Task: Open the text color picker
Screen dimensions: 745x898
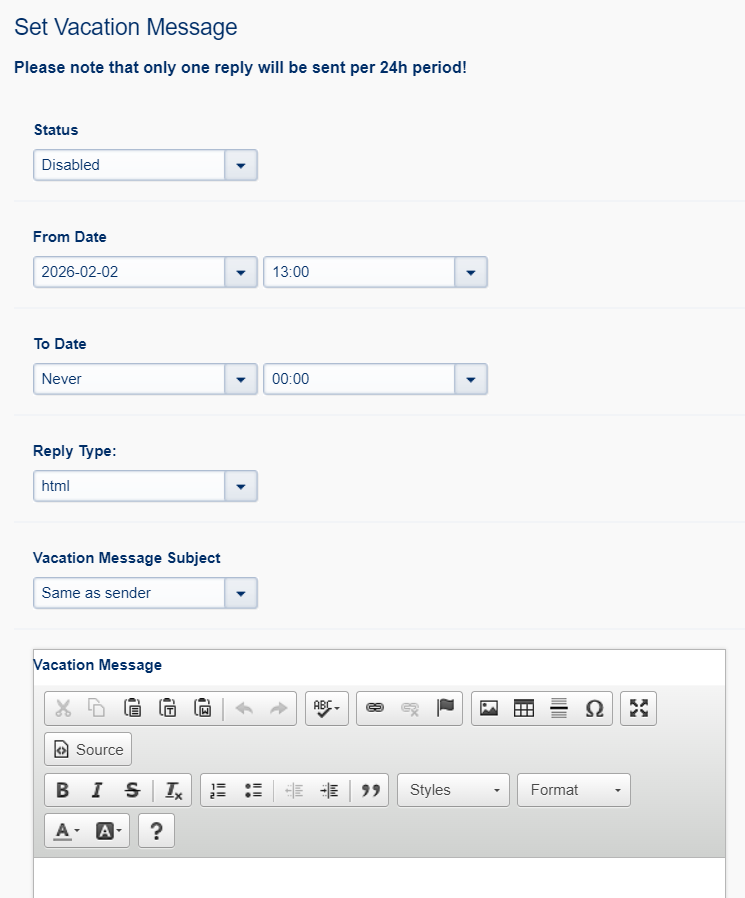Action: click(x=67, y=831)
